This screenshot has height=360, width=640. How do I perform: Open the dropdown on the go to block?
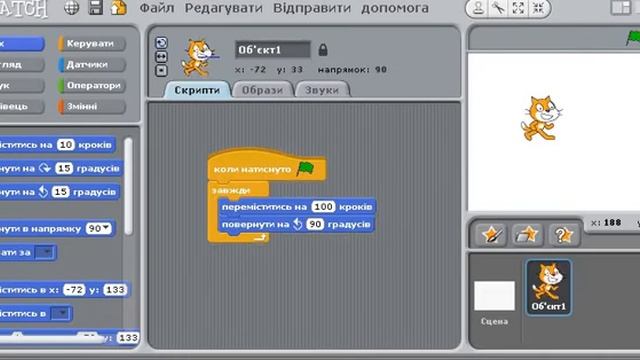[x=61, y=313]
